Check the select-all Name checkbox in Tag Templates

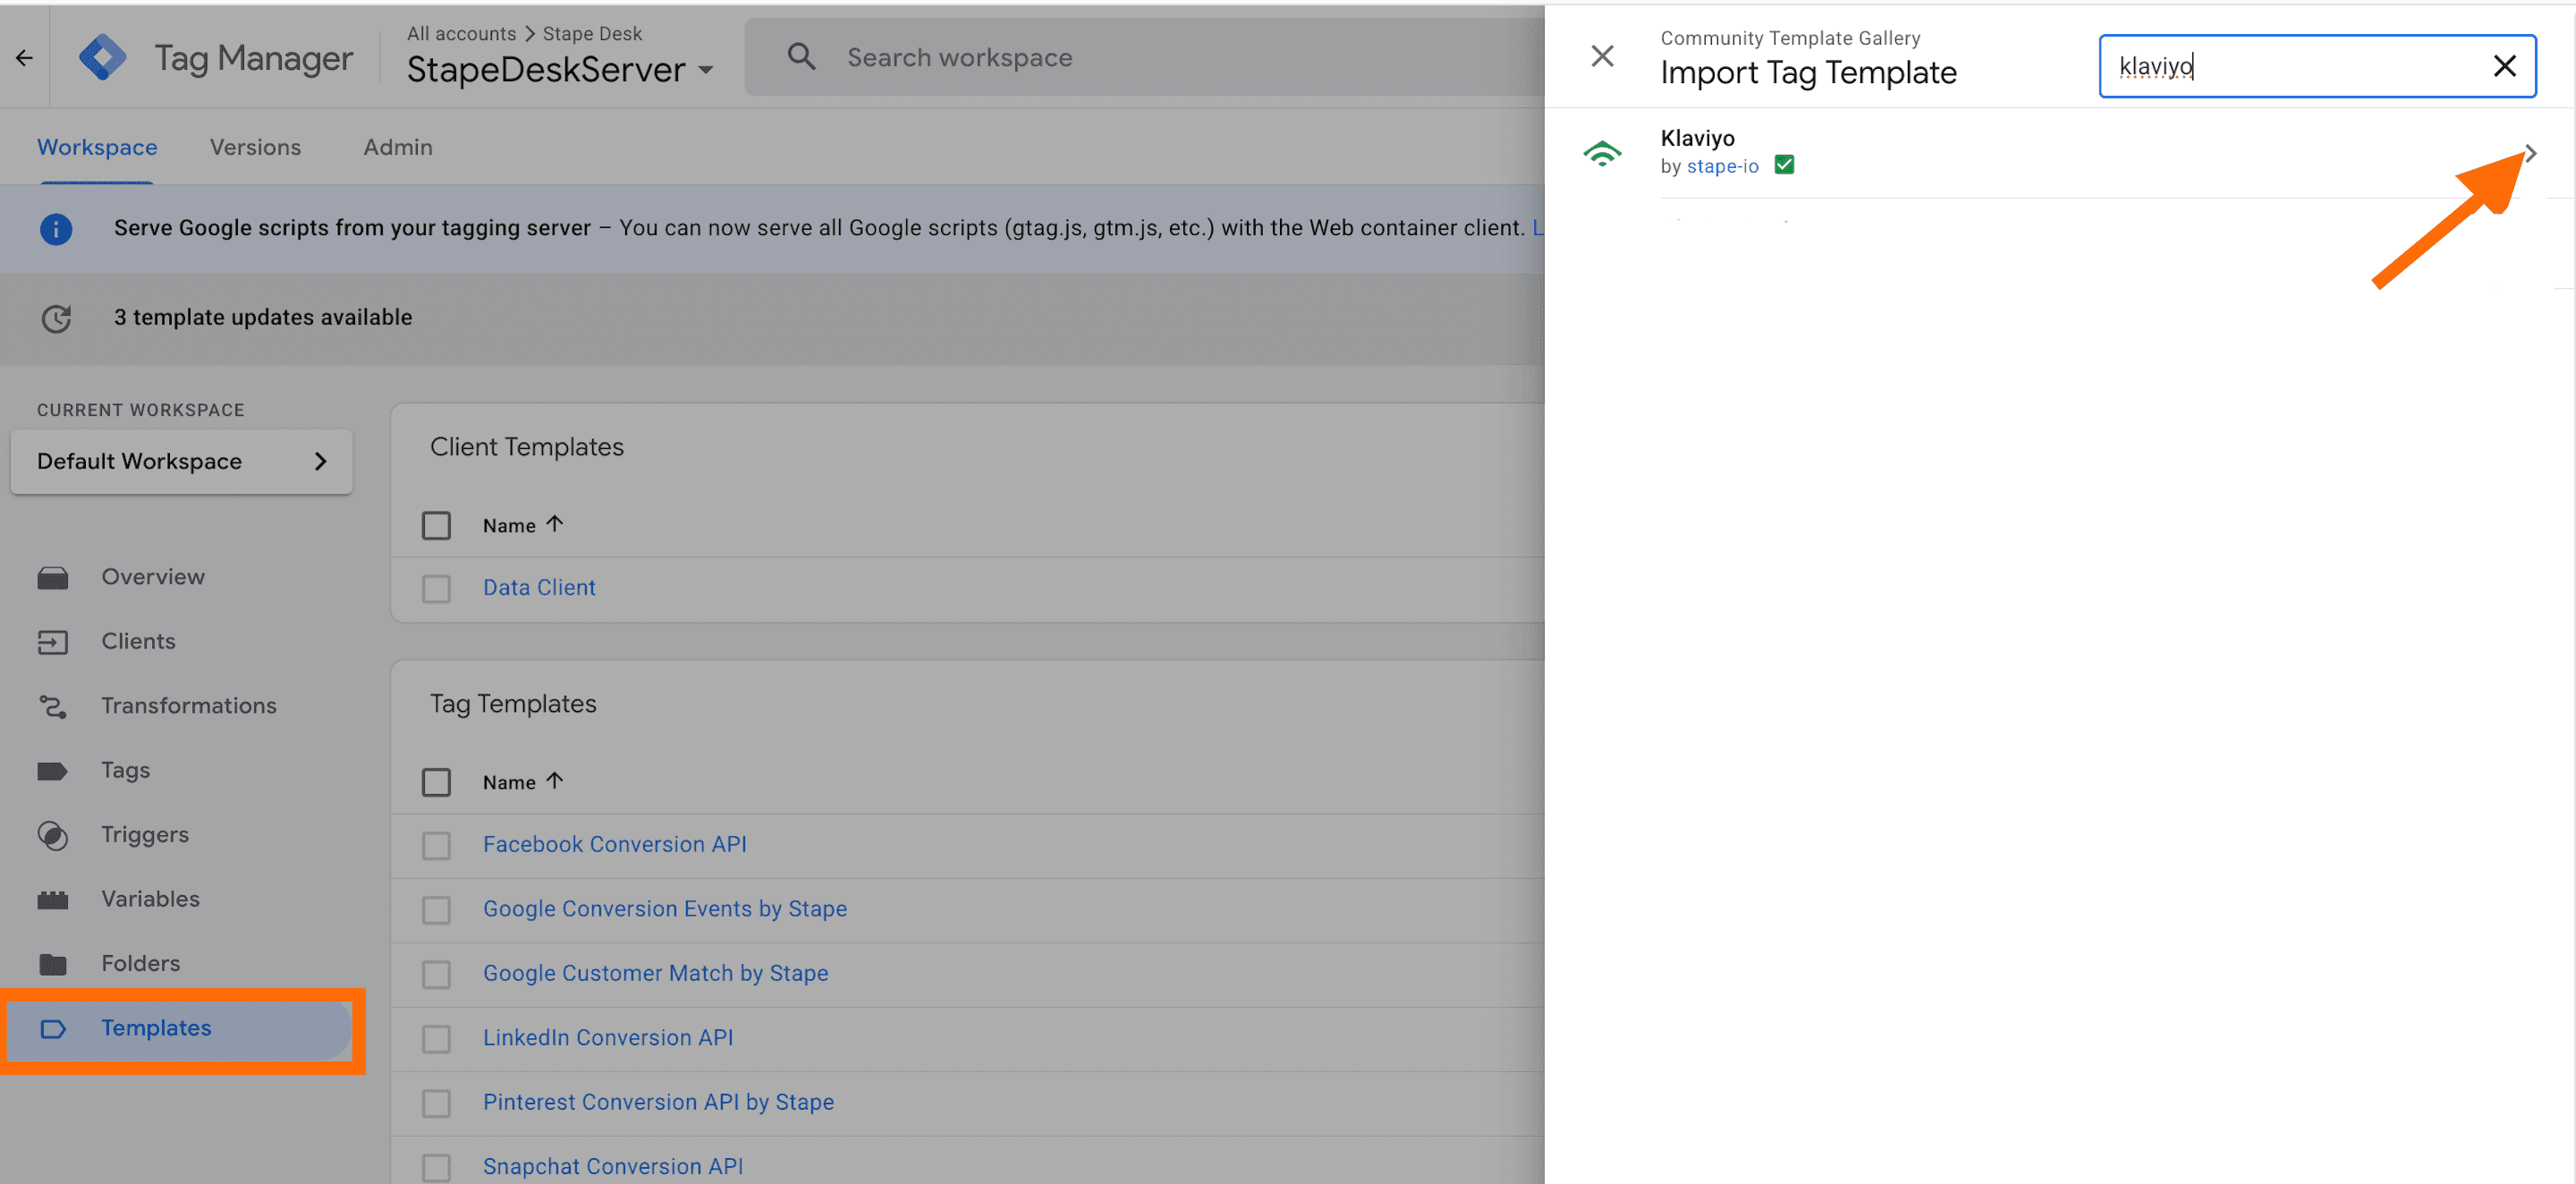(437, 782)
